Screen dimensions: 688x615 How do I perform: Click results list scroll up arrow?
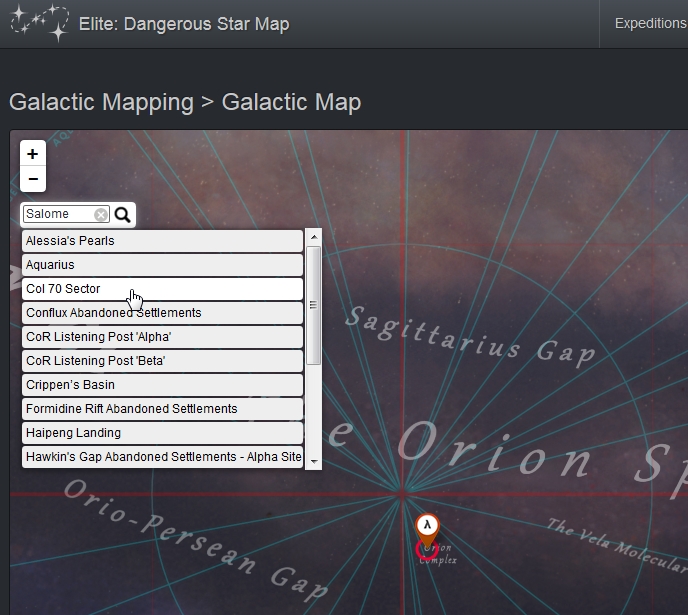(x=314, y=237)
